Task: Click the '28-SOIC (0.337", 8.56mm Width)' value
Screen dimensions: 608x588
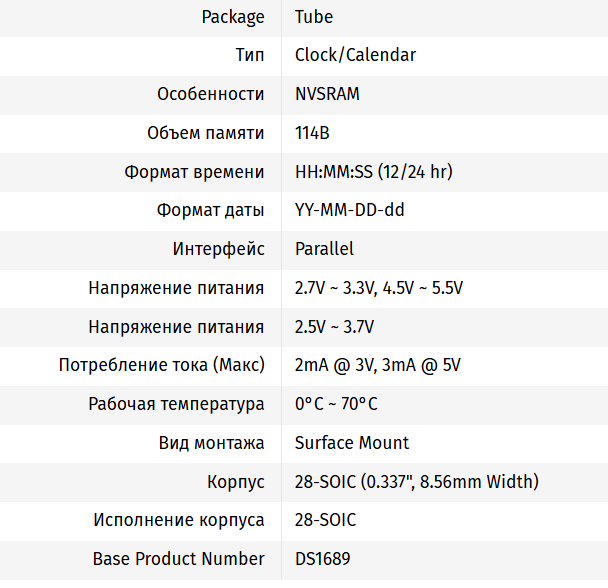Action: pyautogui.click(x=416, y=482)
